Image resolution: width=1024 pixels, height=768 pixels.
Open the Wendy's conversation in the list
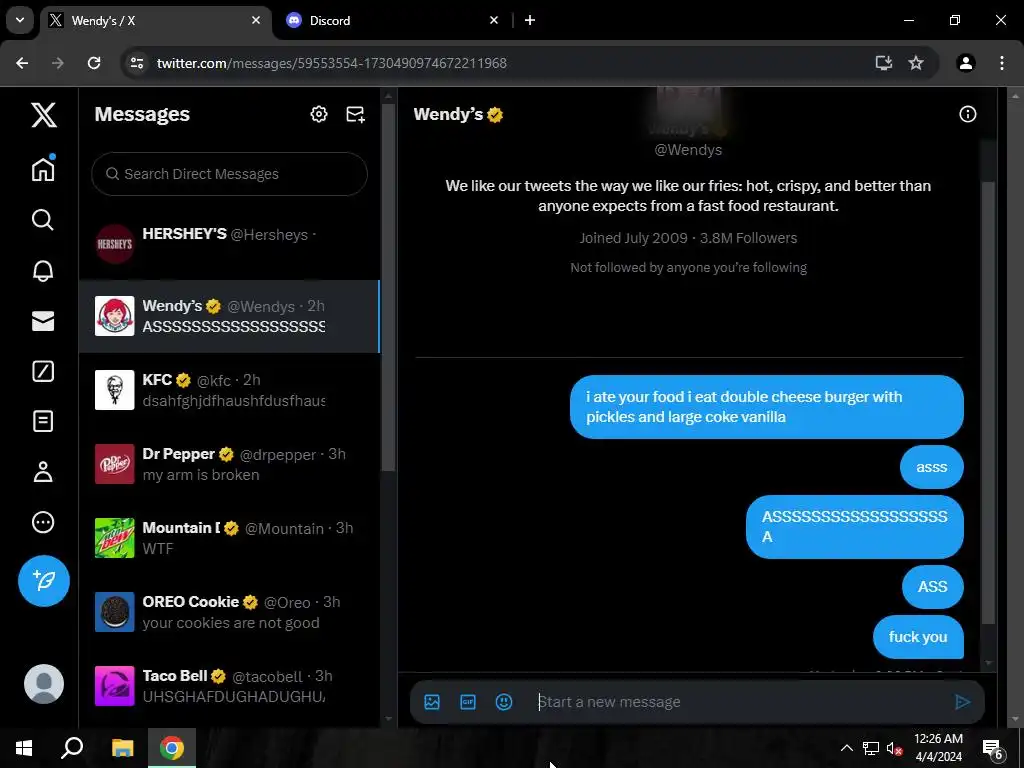coord(229,316)
